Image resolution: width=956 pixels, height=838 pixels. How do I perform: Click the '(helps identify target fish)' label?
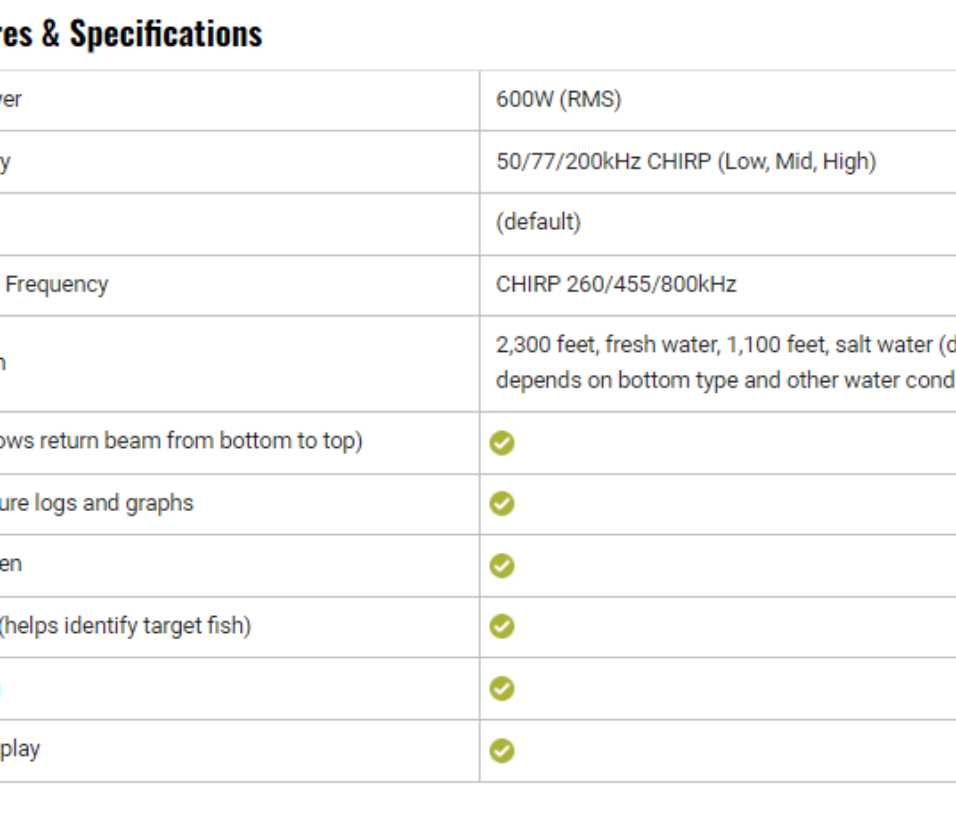coord(125,626)
